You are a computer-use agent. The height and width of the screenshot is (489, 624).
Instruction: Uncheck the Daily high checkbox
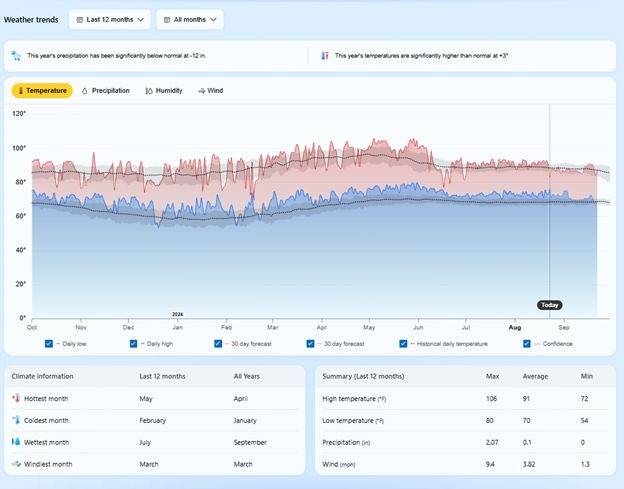click(x=133, y=344)
